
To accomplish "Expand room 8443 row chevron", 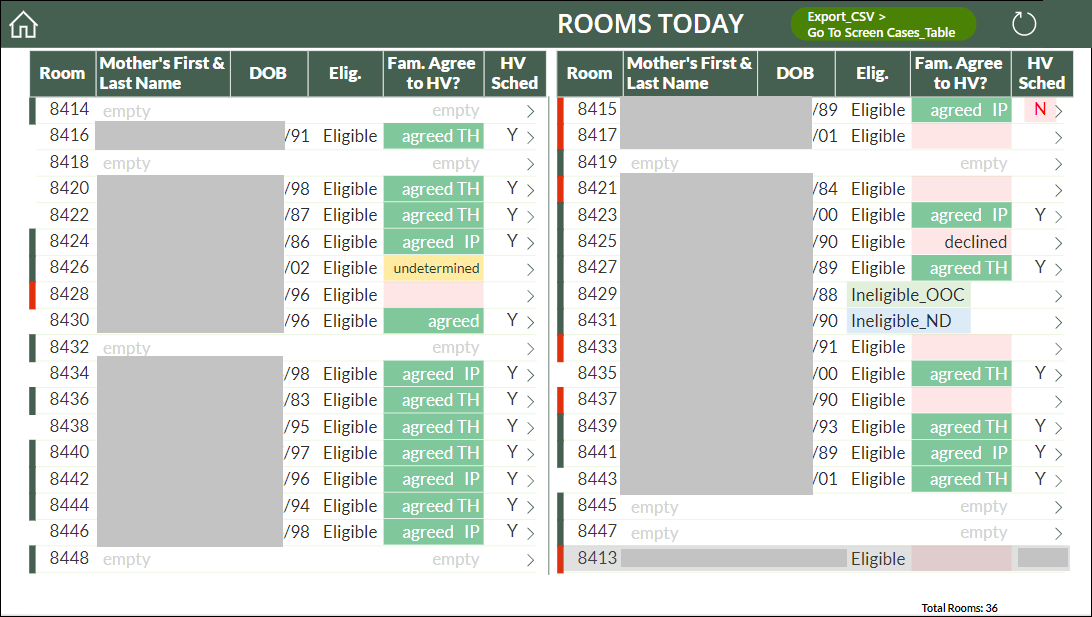I will pos(1059,481).
